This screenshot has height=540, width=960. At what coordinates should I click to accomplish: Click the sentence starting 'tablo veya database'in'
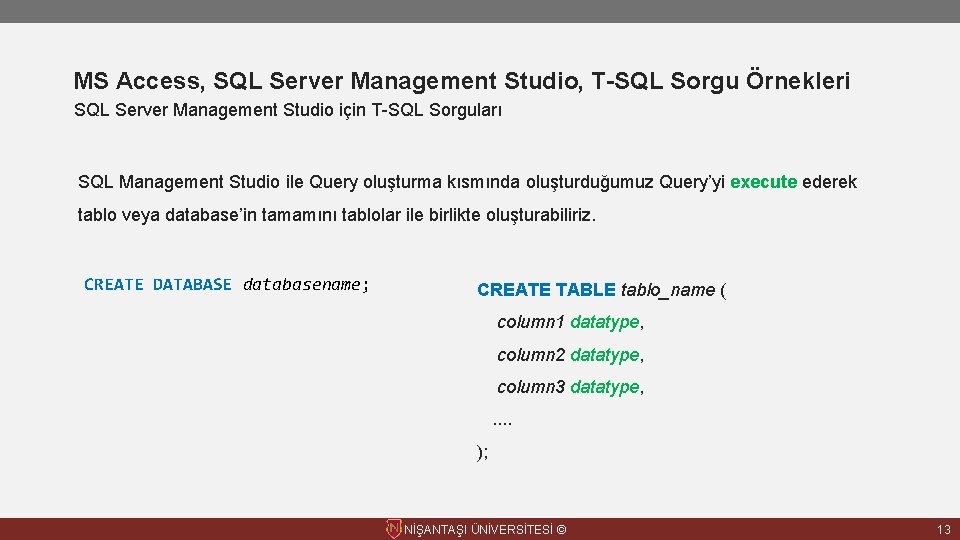(337, 215)
